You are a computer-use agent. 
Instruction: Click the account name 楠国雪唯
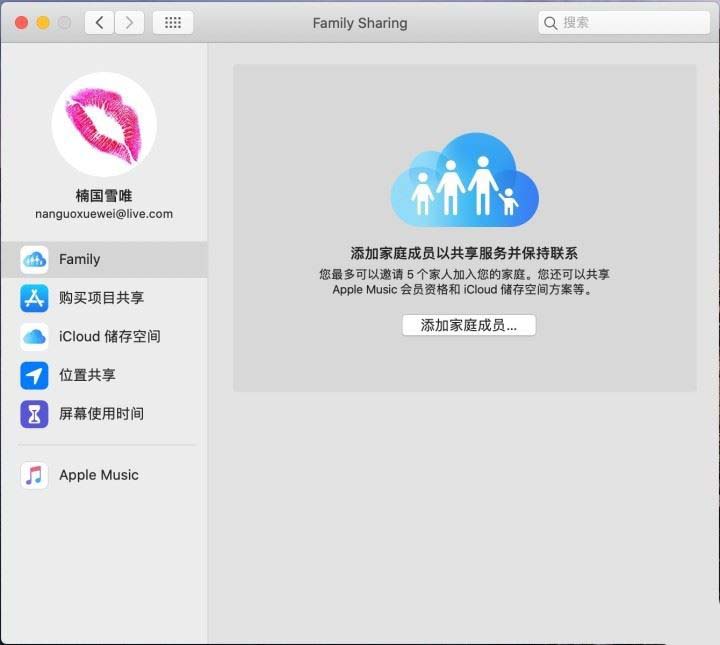(x=104, y=196)
